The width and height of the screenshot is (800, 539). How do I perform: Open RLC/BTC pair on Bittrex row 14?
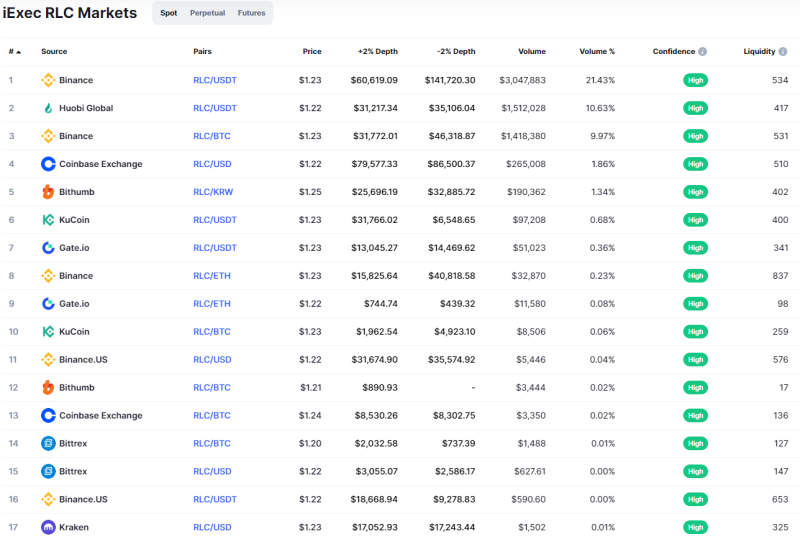tap(212, 444)
